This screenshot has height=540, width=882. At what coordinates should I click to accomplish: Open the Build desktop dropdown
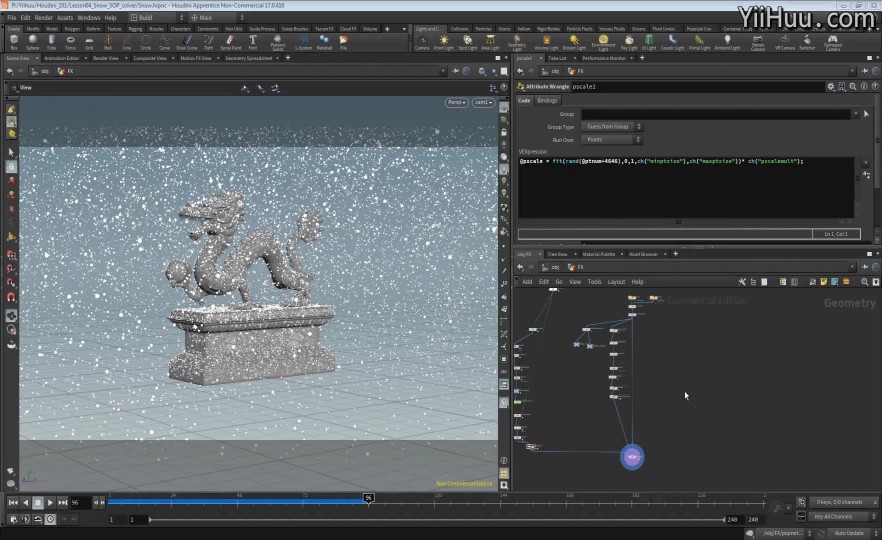[156, 17]
